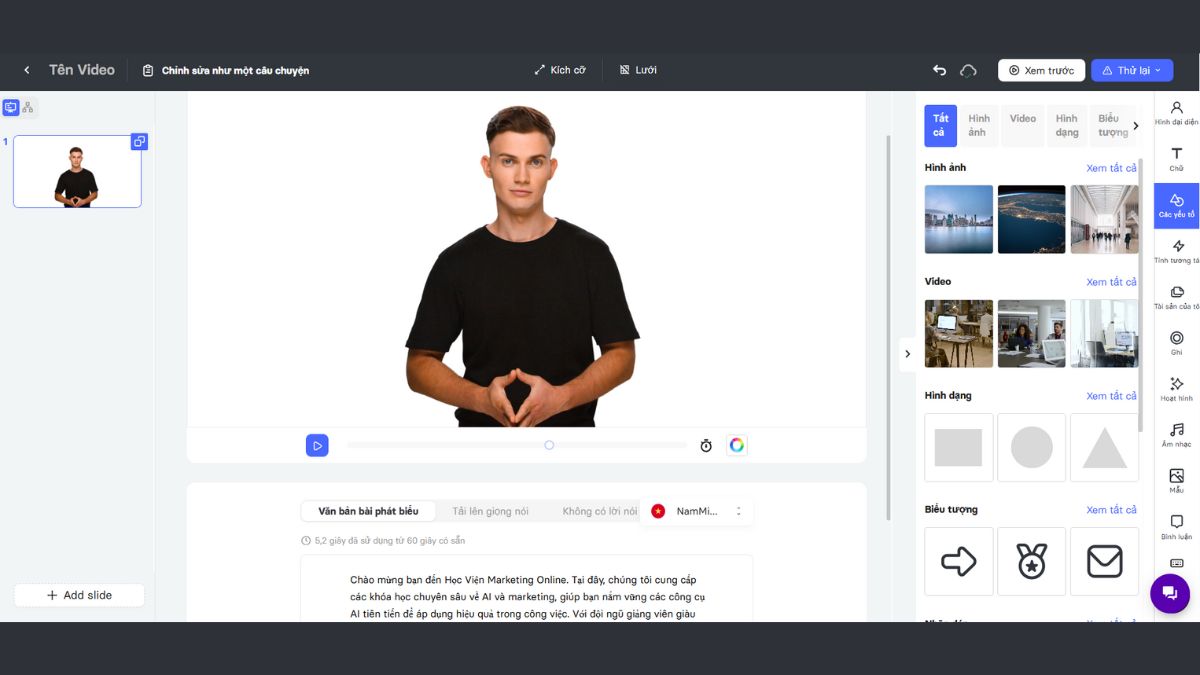This screenshot has height=675, width=1200.
Task: Open the purple chat support bubble
Action: [1170, 594]
